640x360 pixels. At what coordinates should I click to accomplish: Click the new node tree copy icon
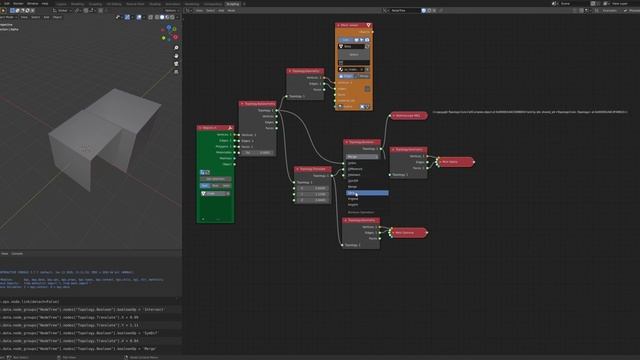[429, 11]
